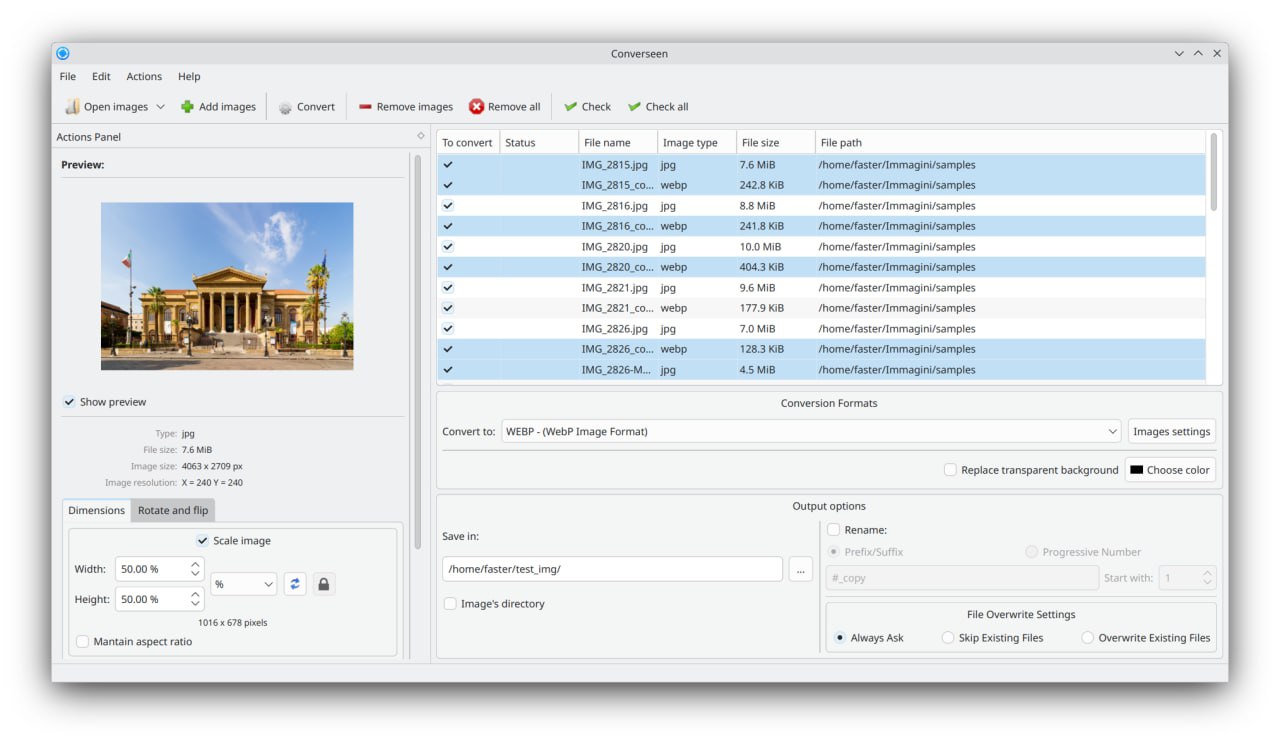Disable the Show preview checkbox
The image size is (1280, 743).
pos(69,402)
